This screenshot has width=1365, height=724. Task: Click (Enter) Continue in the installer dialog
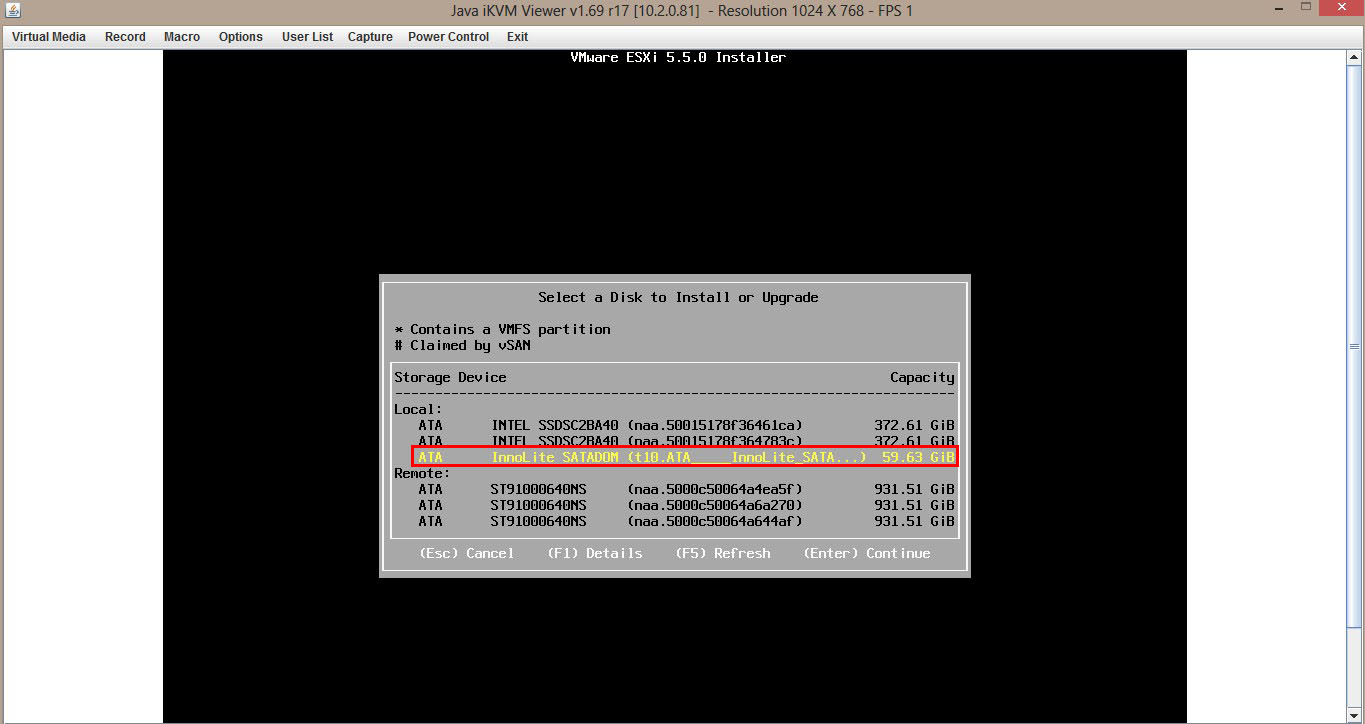[x=866, y=553]
